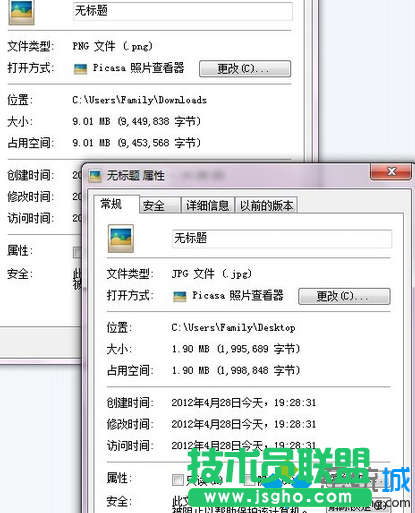
Task: Close the 无标题 属性 dialog
Action: [391, 172]
